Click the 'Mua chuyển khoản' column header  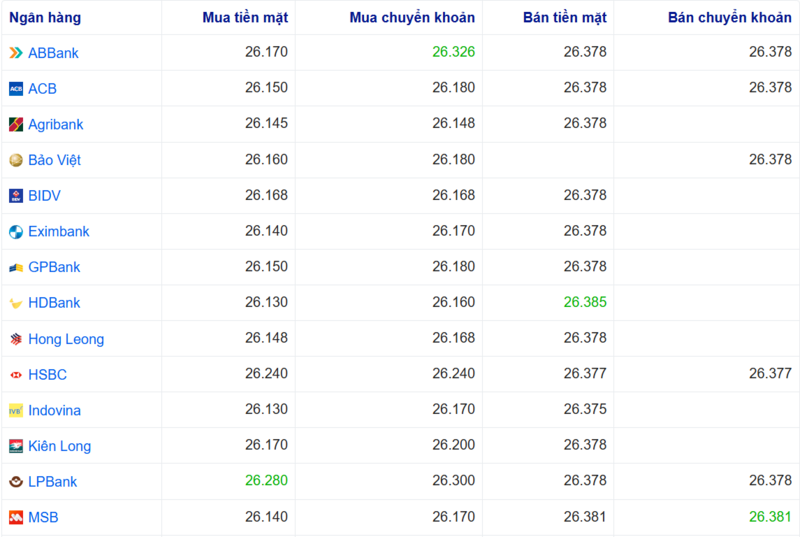[412, 18]
